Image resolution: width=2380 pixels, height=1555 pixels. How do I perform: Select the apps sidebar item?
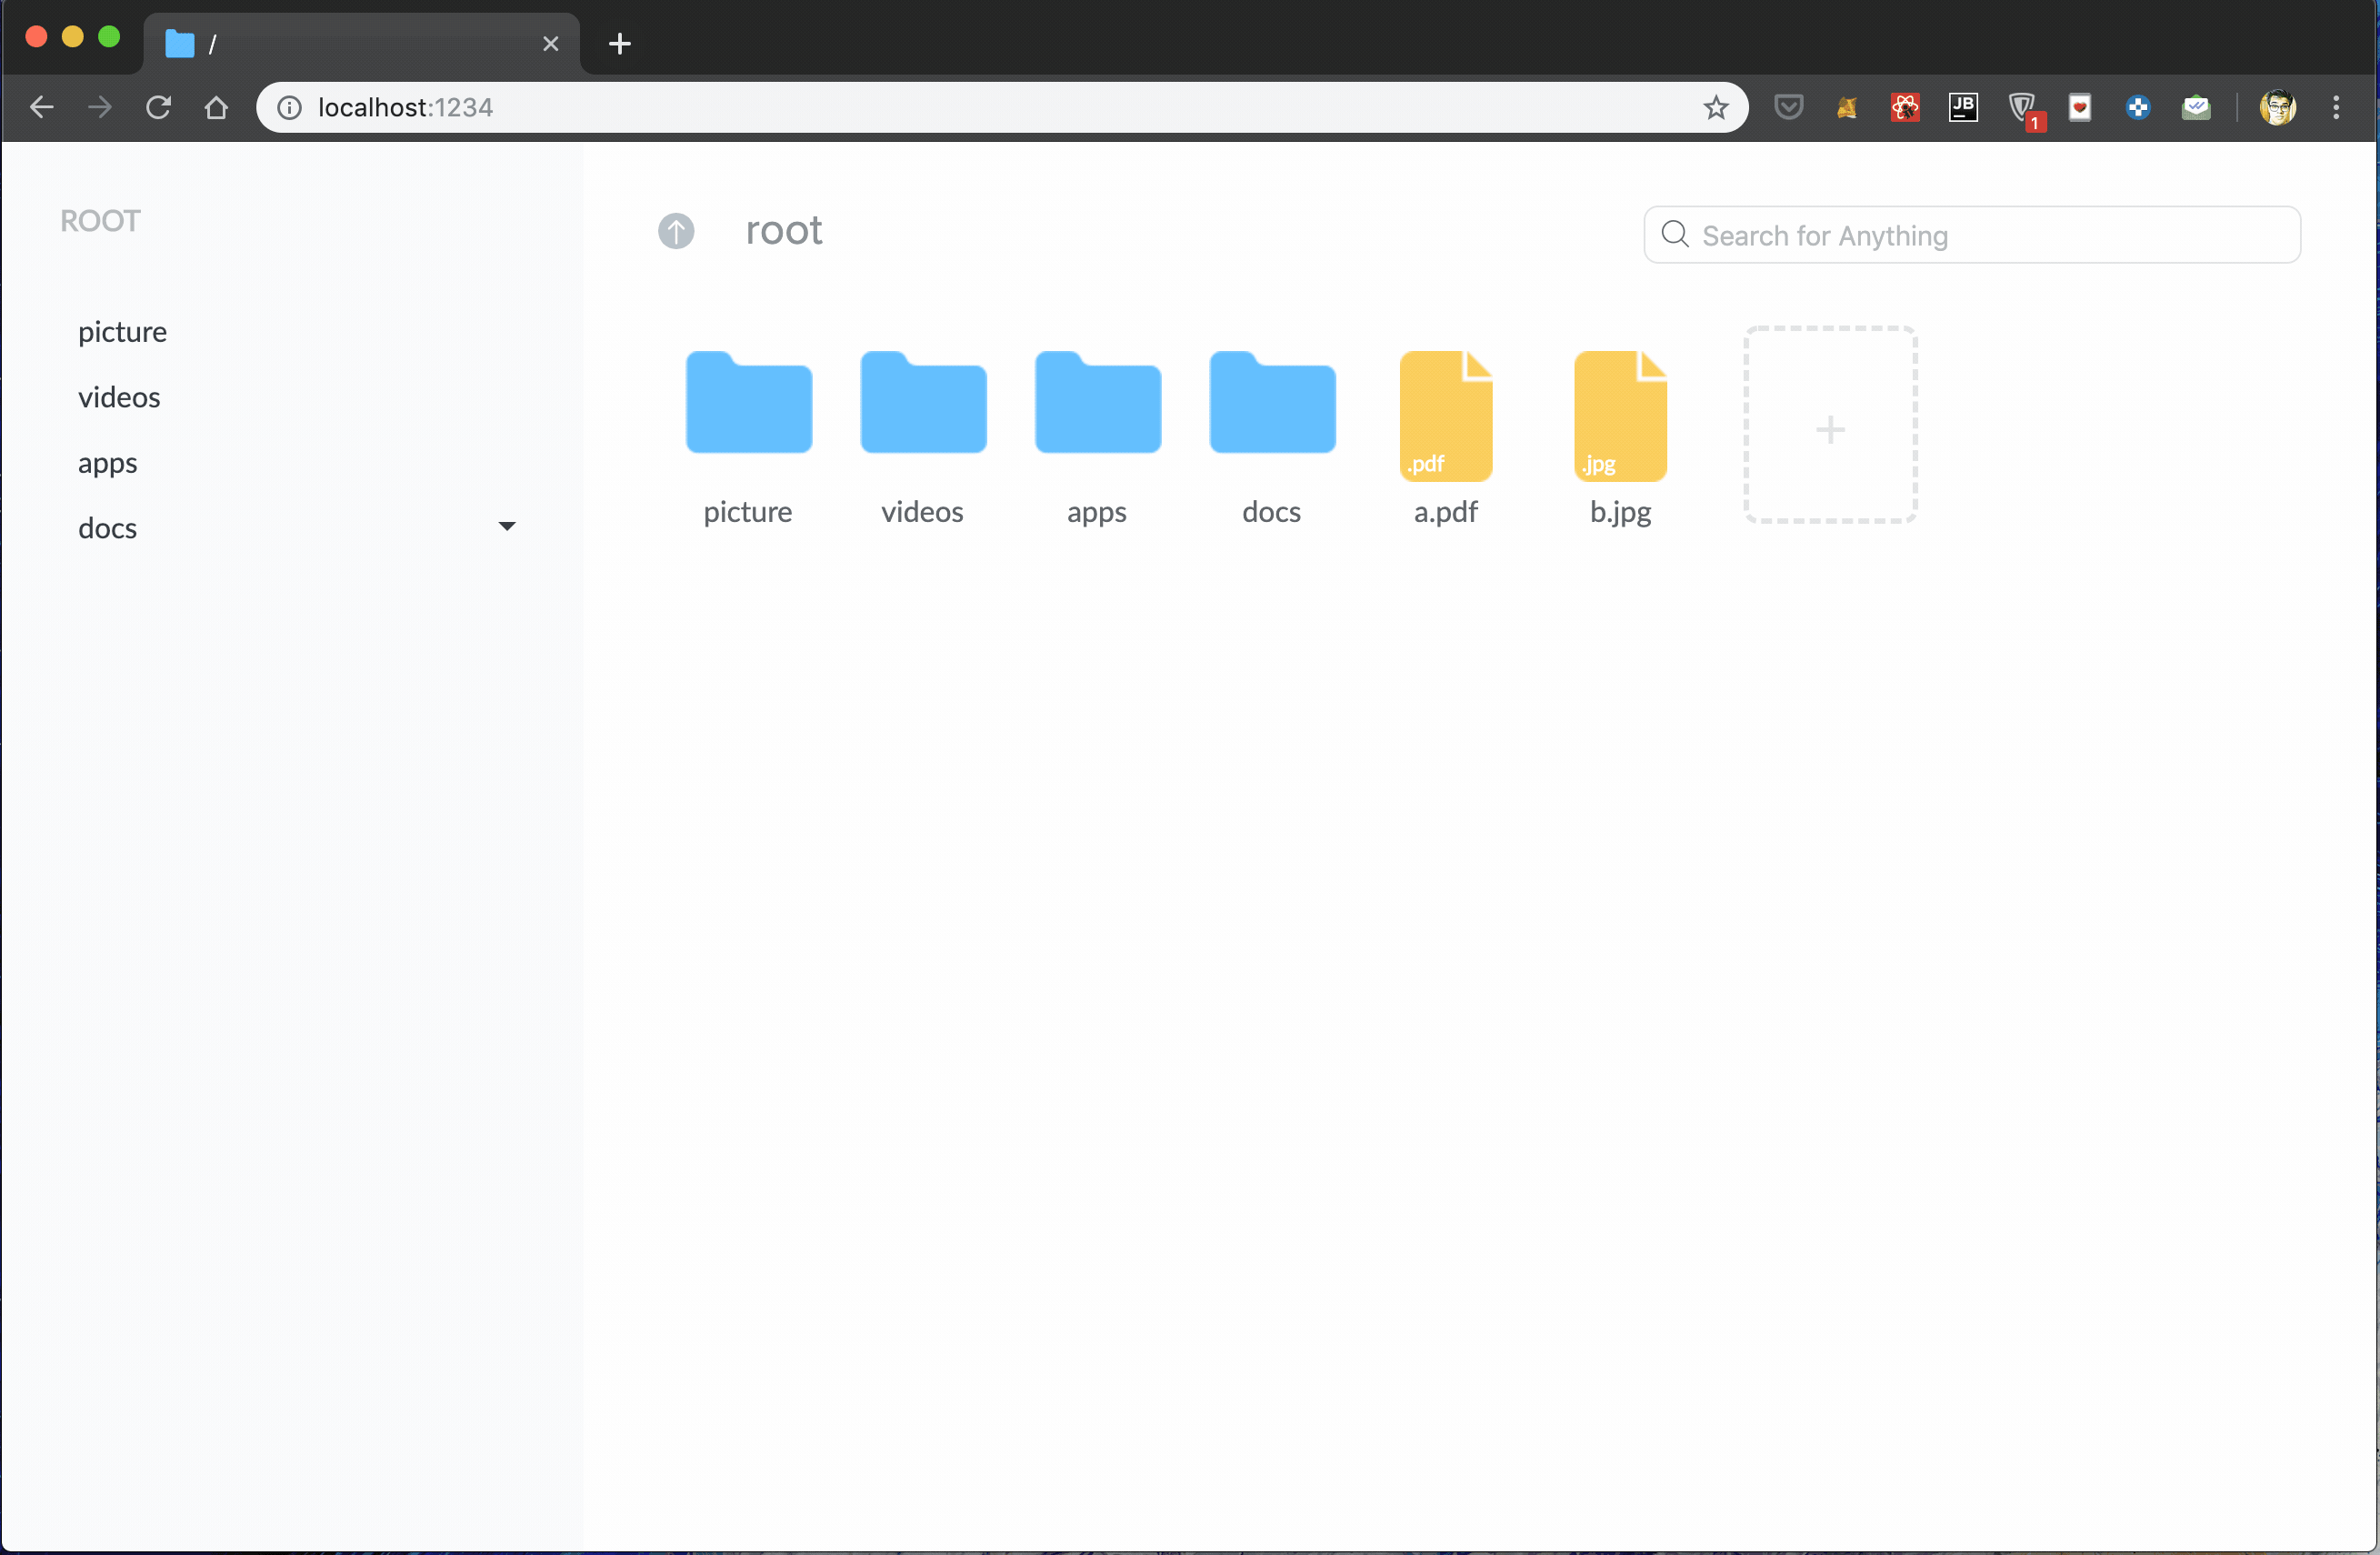[109, 462]
